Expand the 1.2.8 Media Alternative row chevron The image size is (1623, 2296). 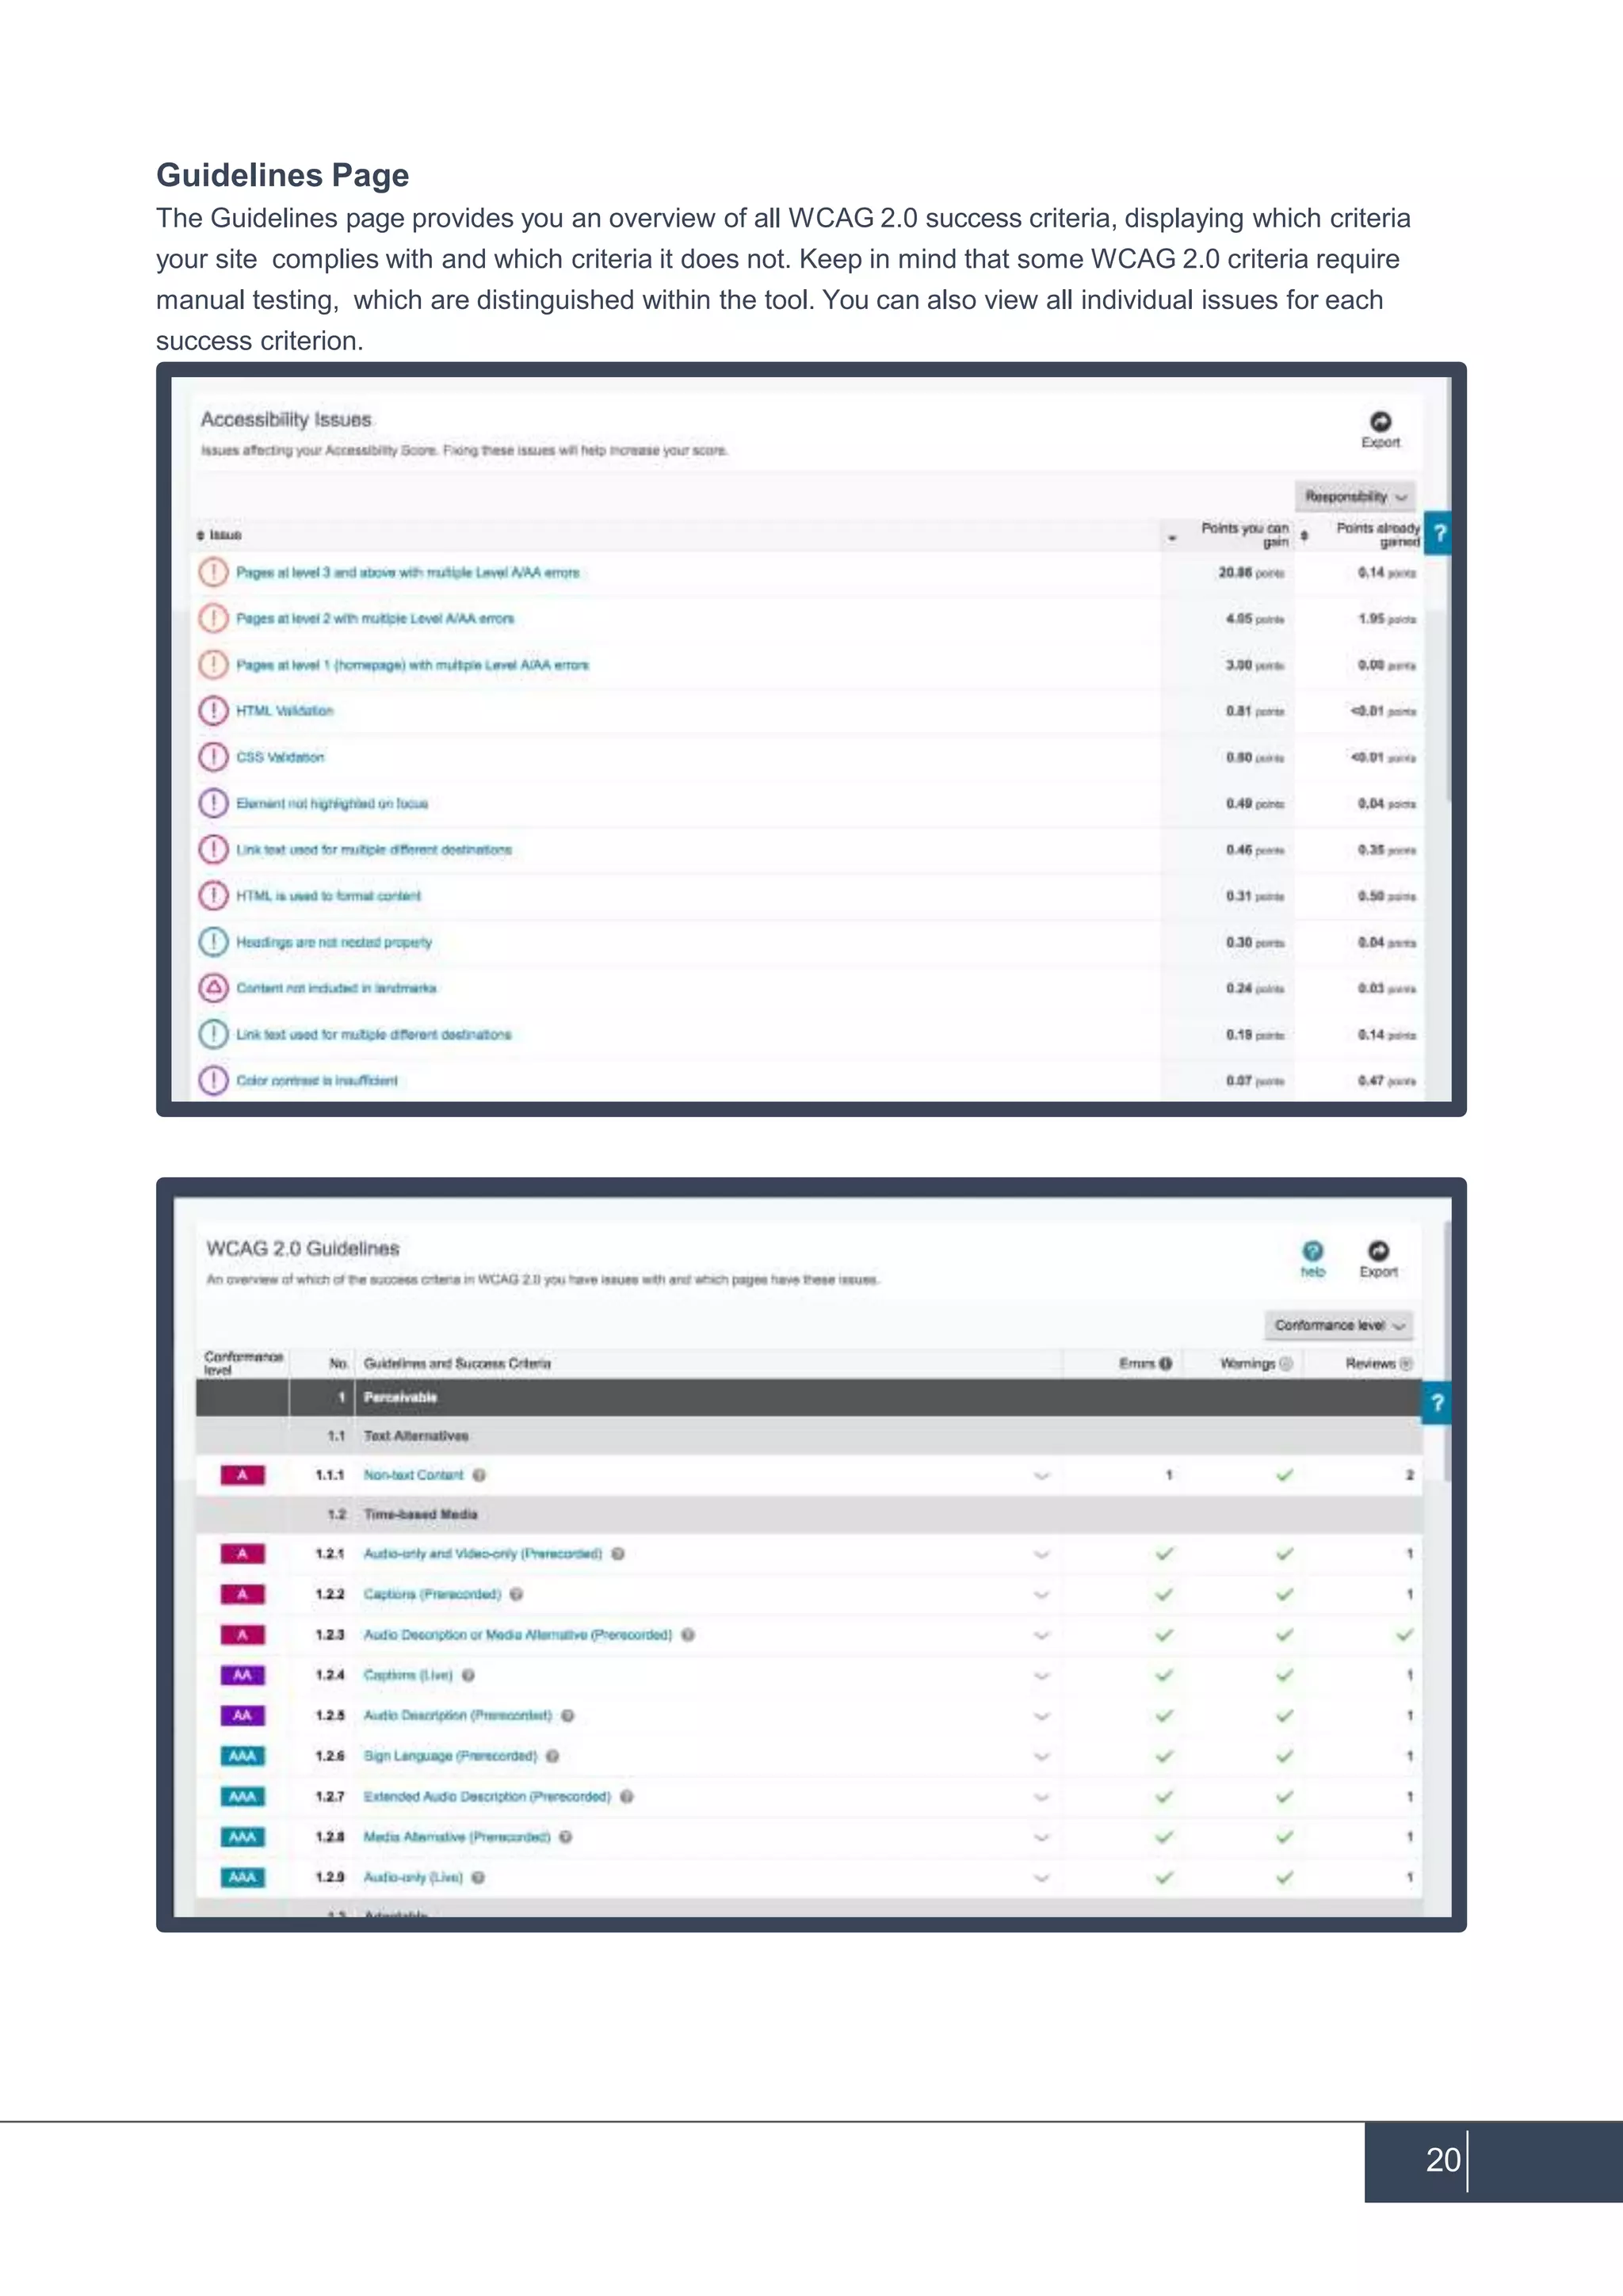(1041, 1837)
